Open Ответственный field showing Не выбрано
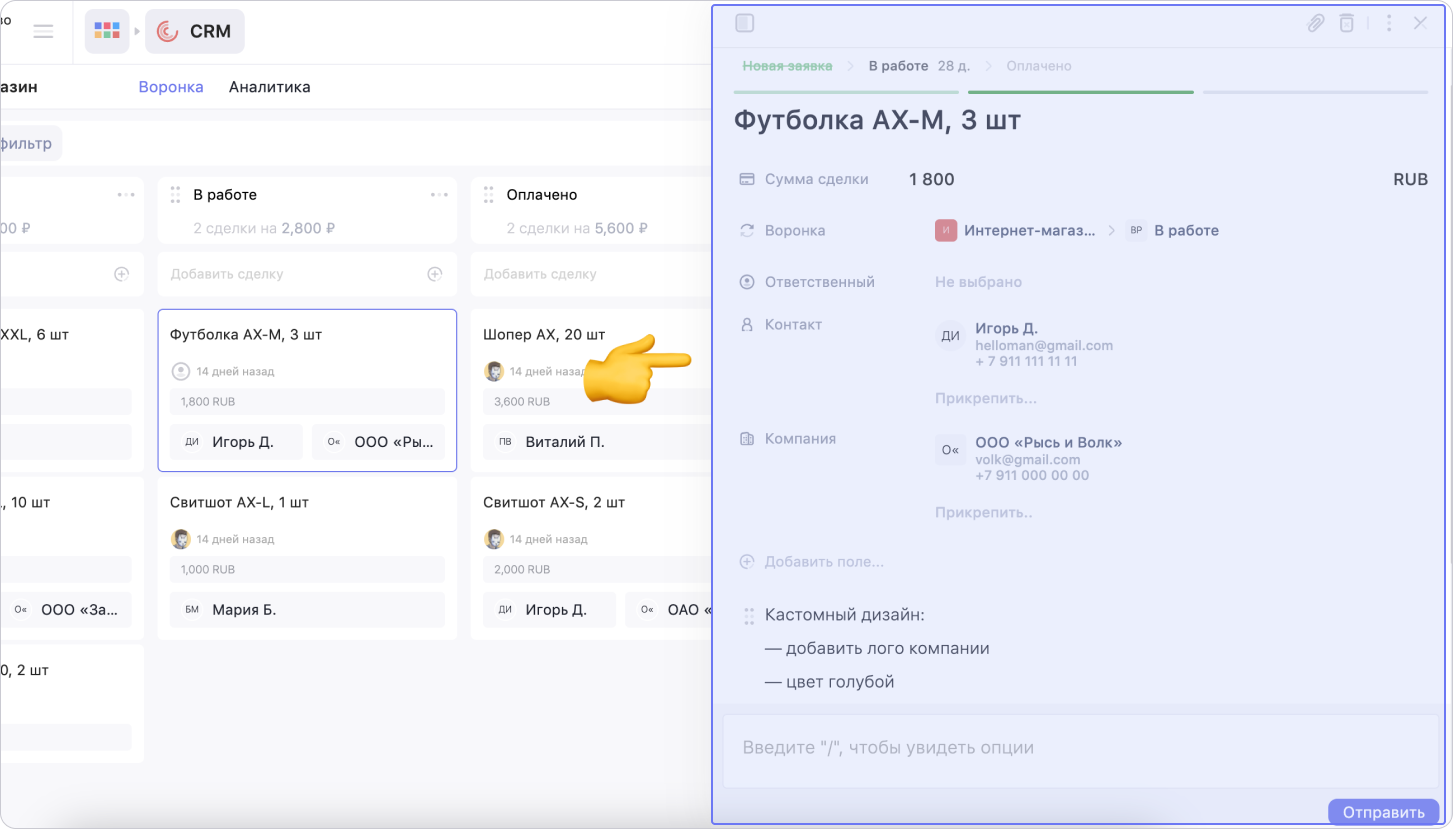This screenshot has width=1453, height=829. pyautogui.click(x=978, y=282)
